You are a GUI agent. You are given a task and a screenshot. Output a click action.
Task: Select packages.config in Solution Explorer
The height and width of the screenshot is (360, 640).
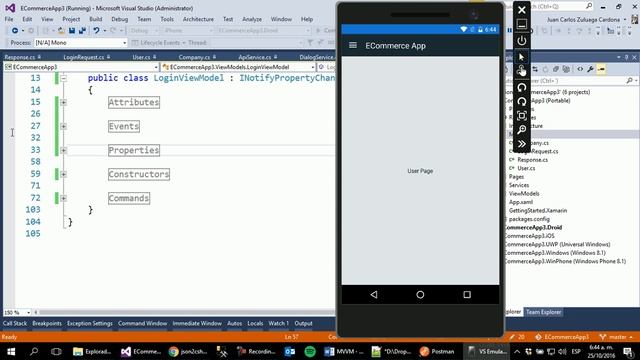point(529,219)
